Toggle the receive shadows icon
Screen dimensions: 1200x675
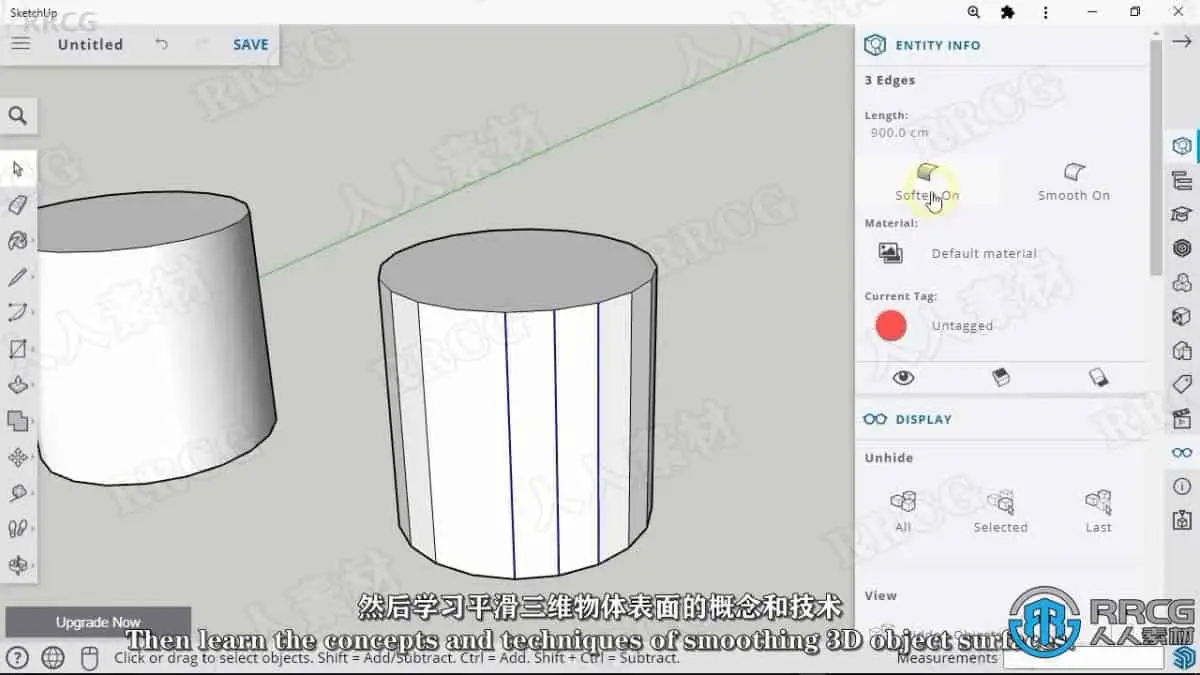[1098, 377]
